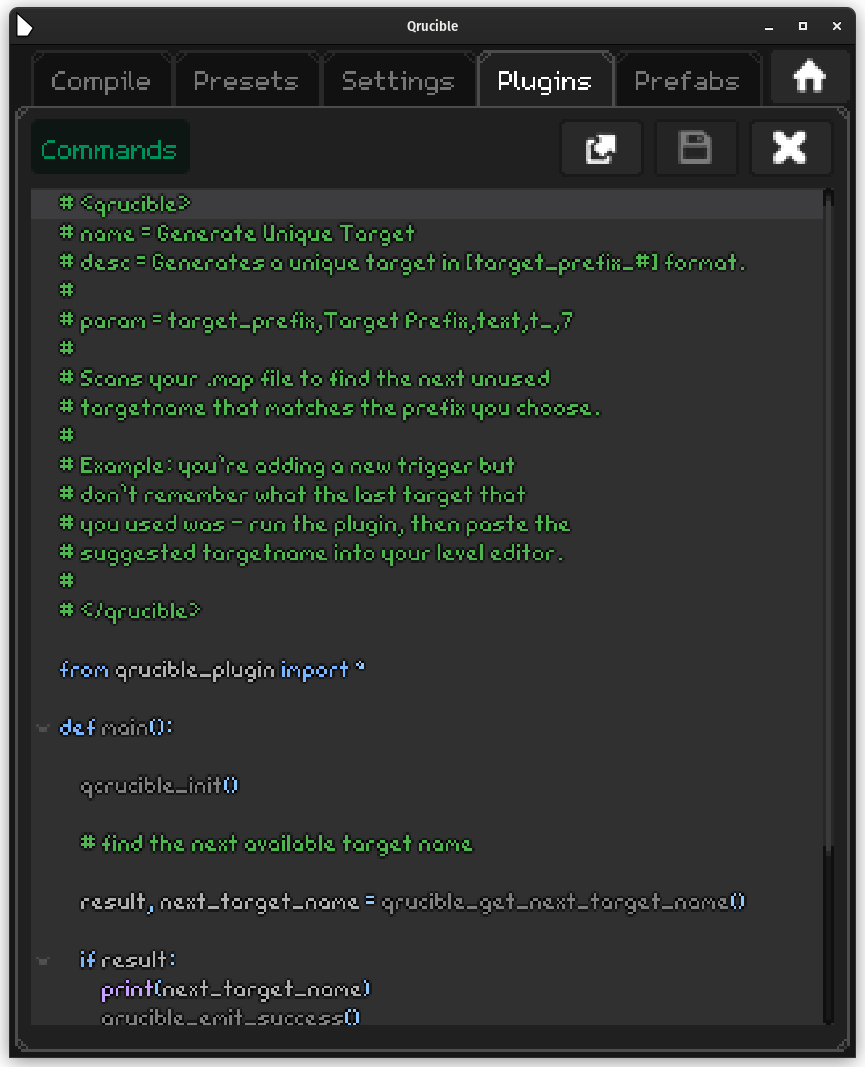The width and height of the screenshot is (865, 1067).
Task: Switch to the Compile tab
Action: (x=101, y=81)
